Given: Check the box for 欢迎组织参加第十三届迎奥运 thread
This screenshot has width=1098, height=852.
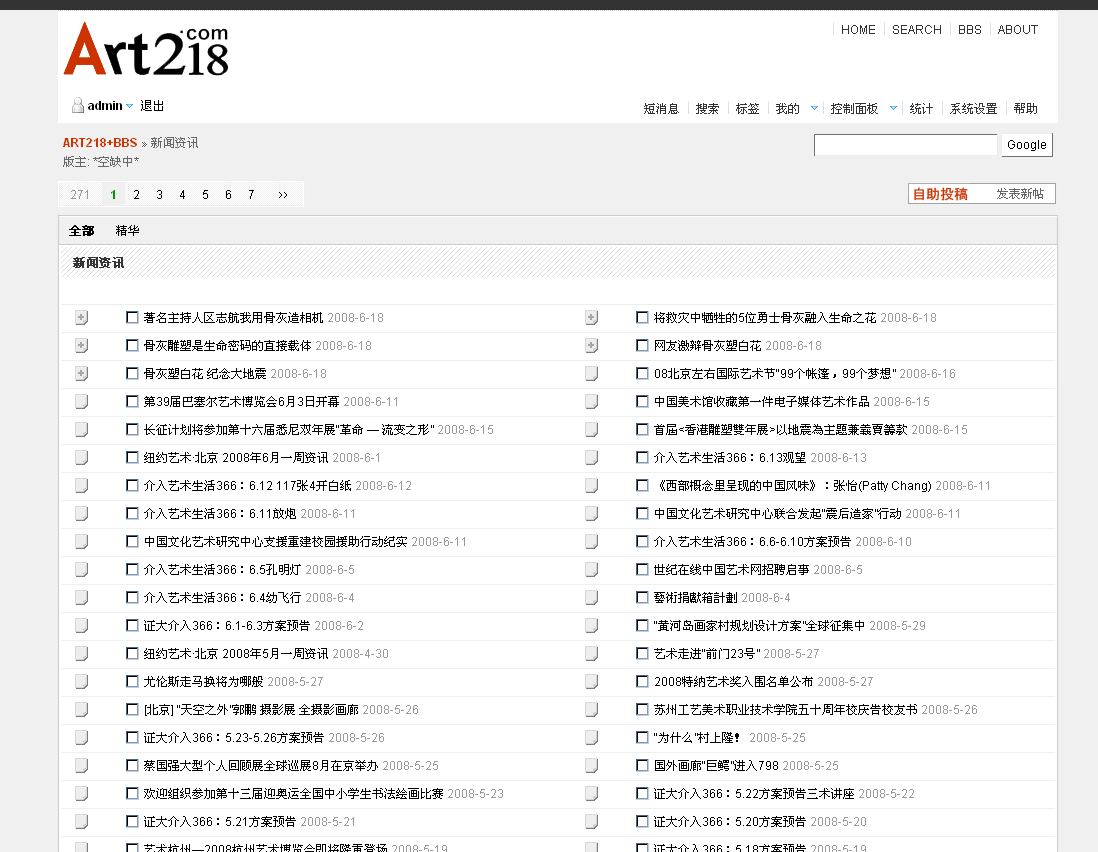Looking at the screenshot, I should (132, 793).
